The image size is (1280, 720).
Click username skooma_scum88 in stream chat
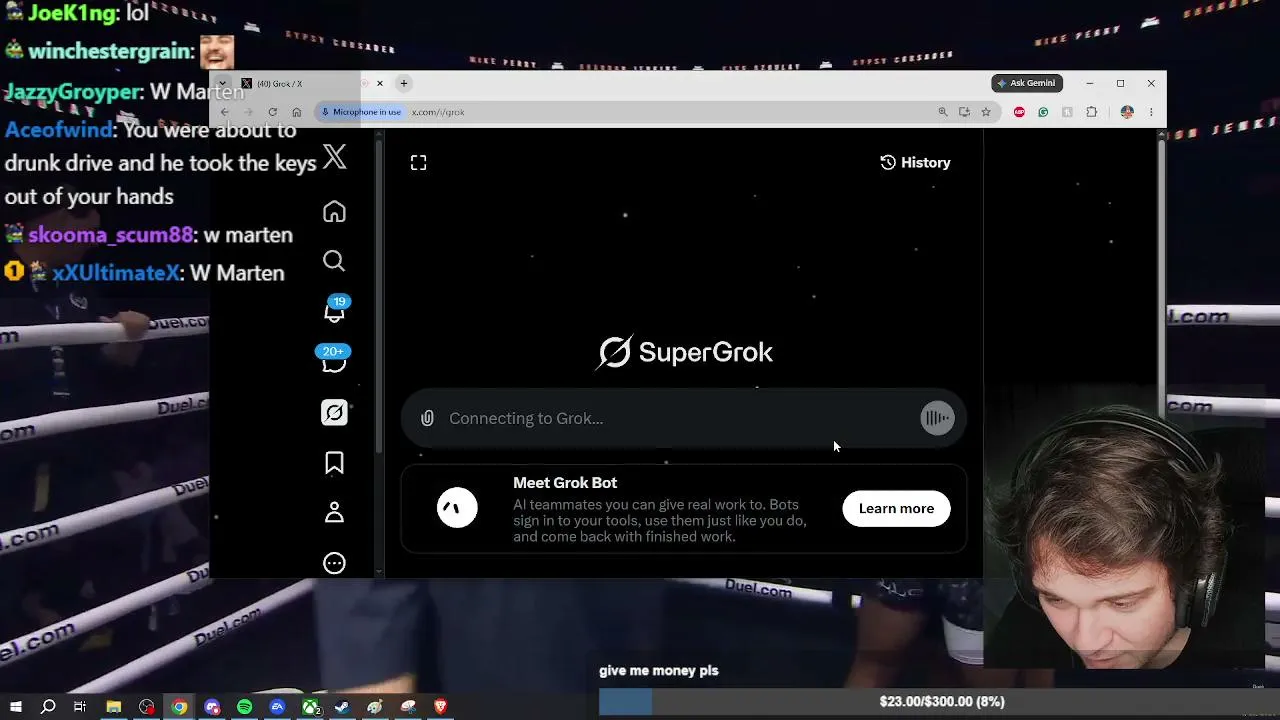(x=110, y=235)
